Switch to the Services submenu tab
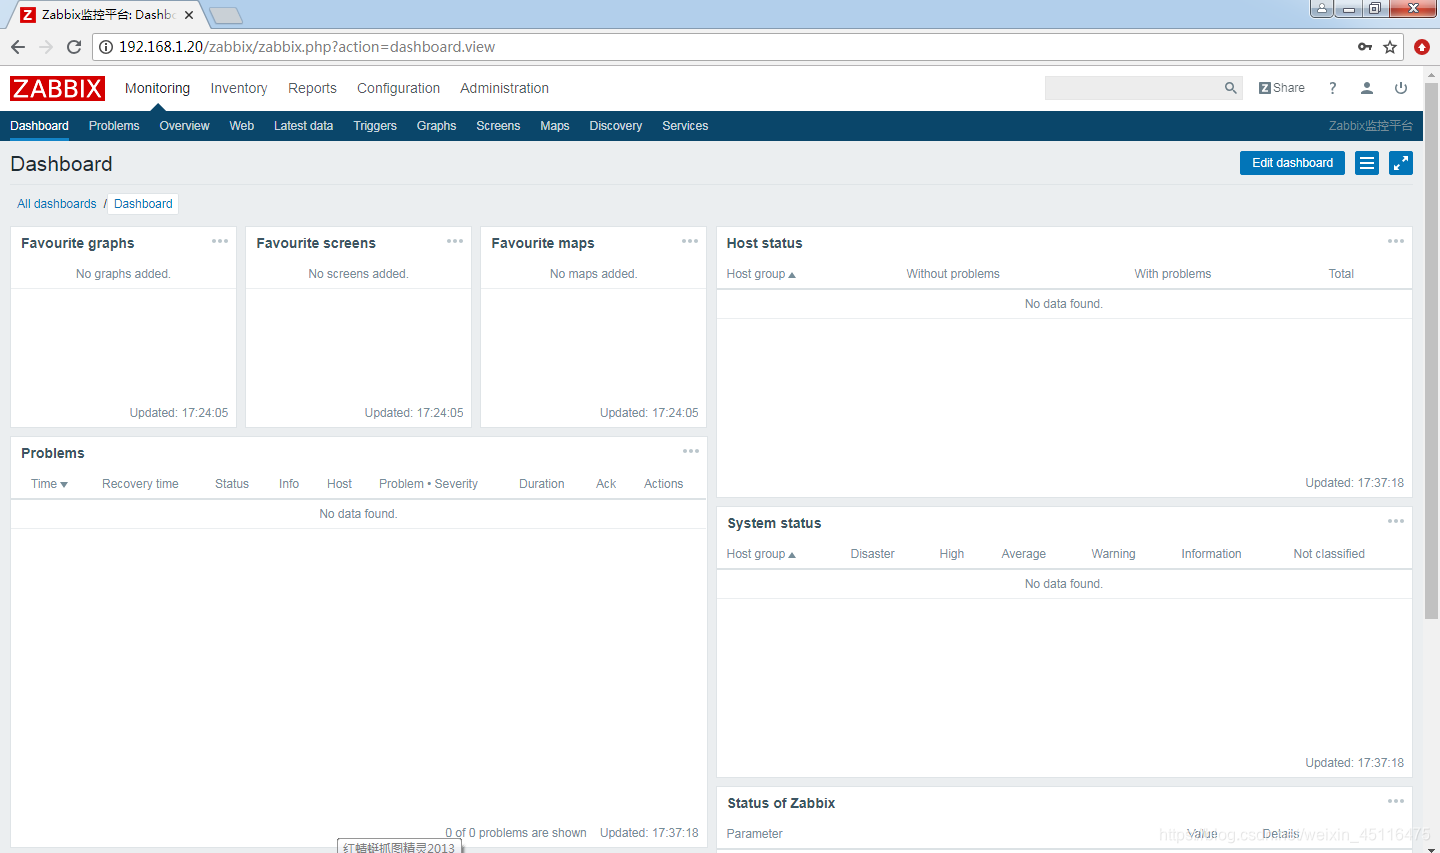This screenshot has width=1440, height=853. tap(685, 126)
